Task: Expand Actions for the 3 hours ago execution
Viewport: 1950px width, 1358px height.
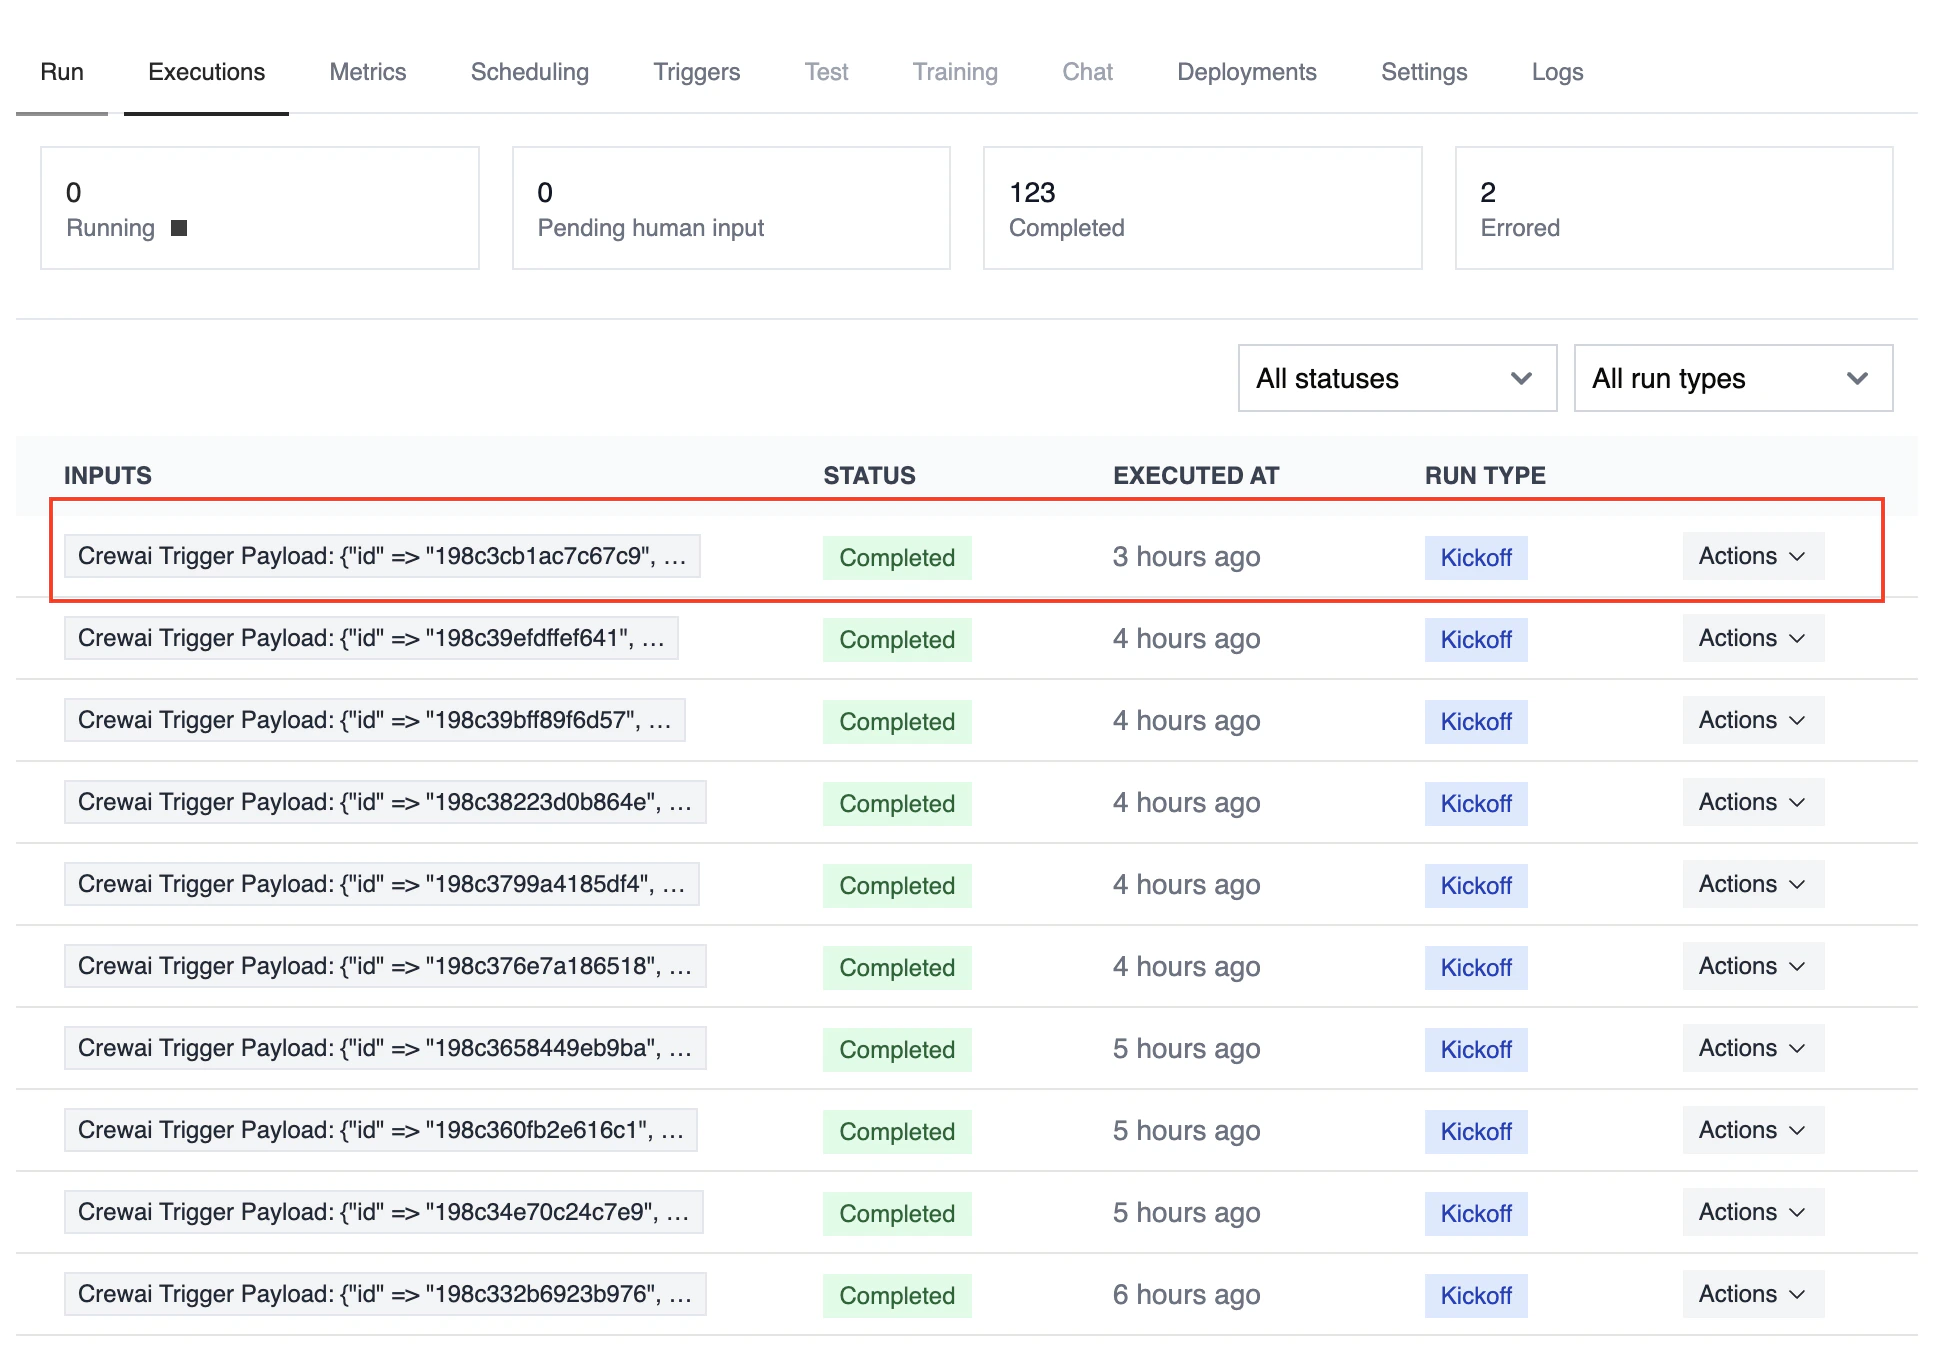Action: click(x=1752, y=556)
